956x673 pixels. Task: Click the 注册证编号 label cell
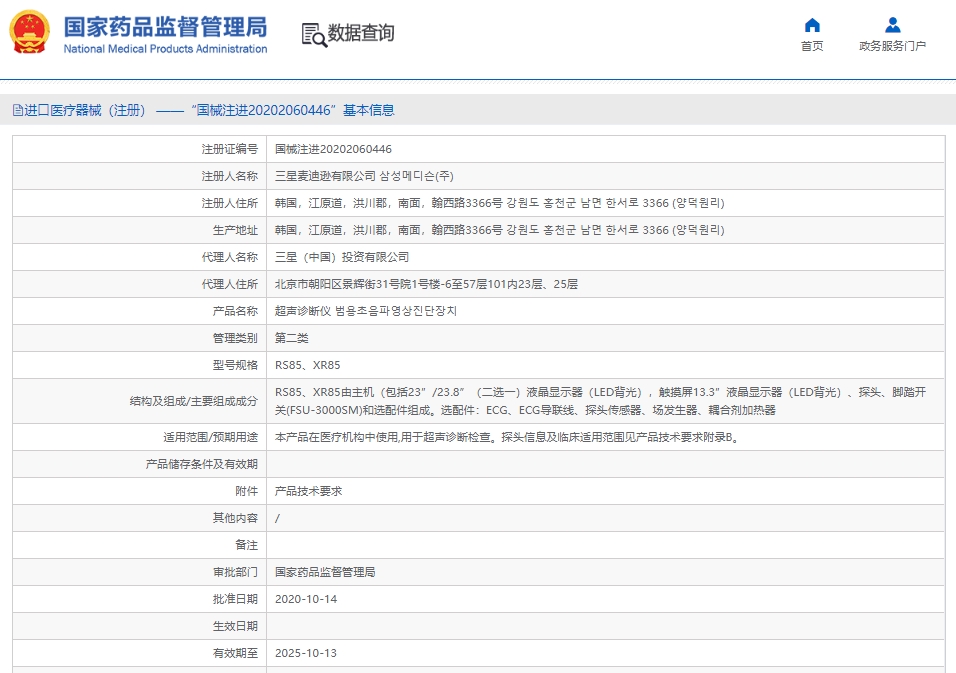230,149
